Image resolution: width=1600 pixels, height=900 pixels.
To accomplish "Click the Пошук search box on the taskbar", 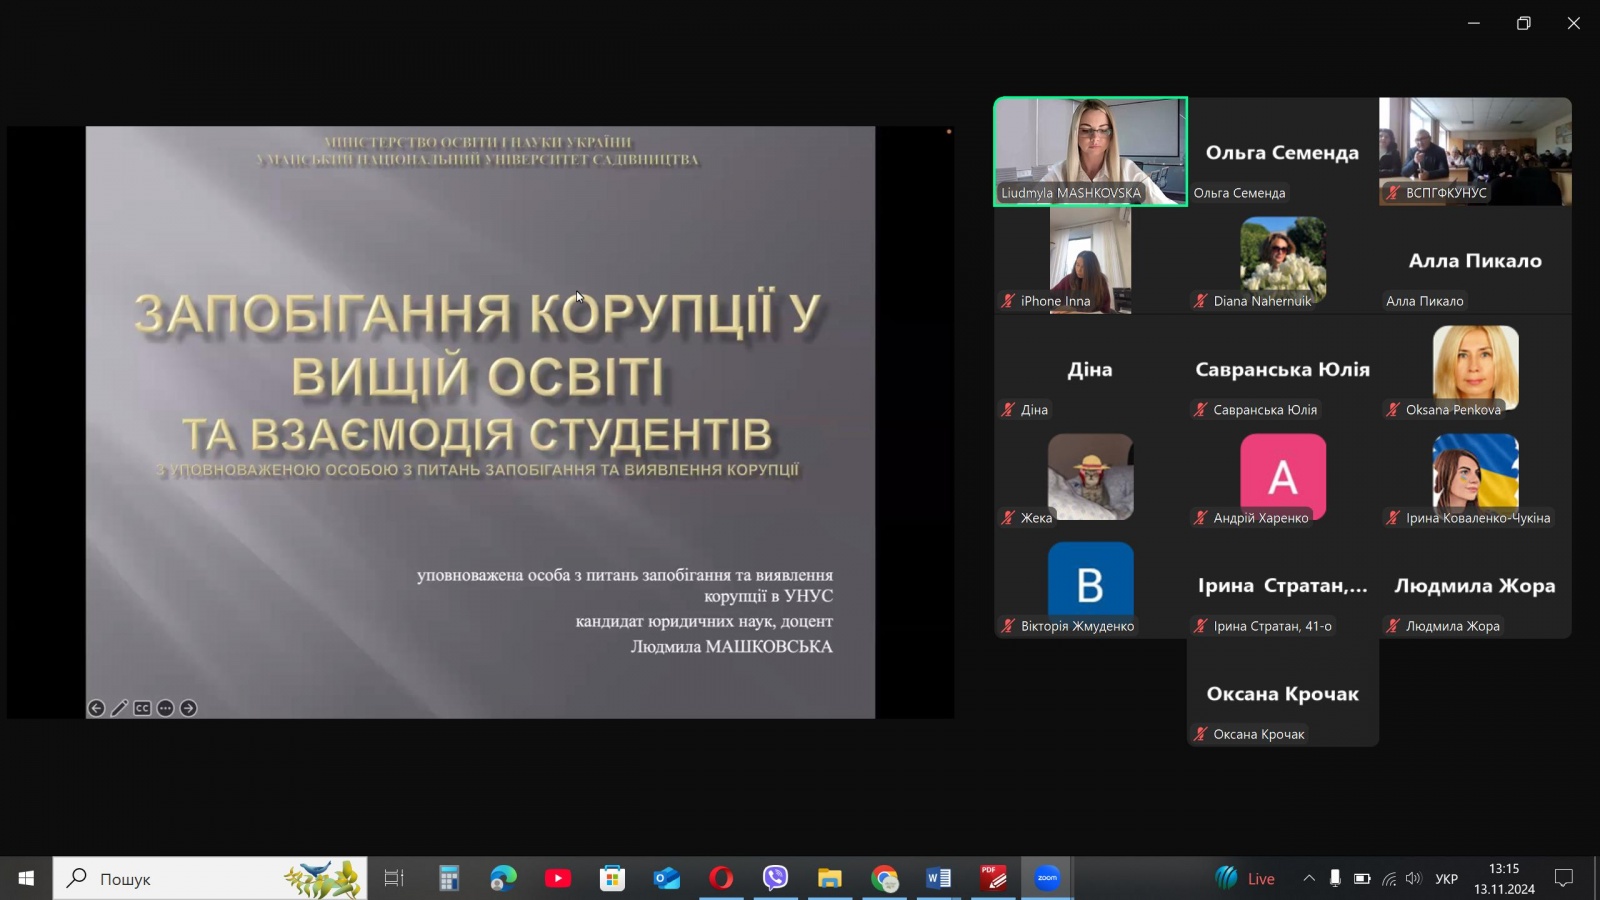I will [x=210, y=878].
